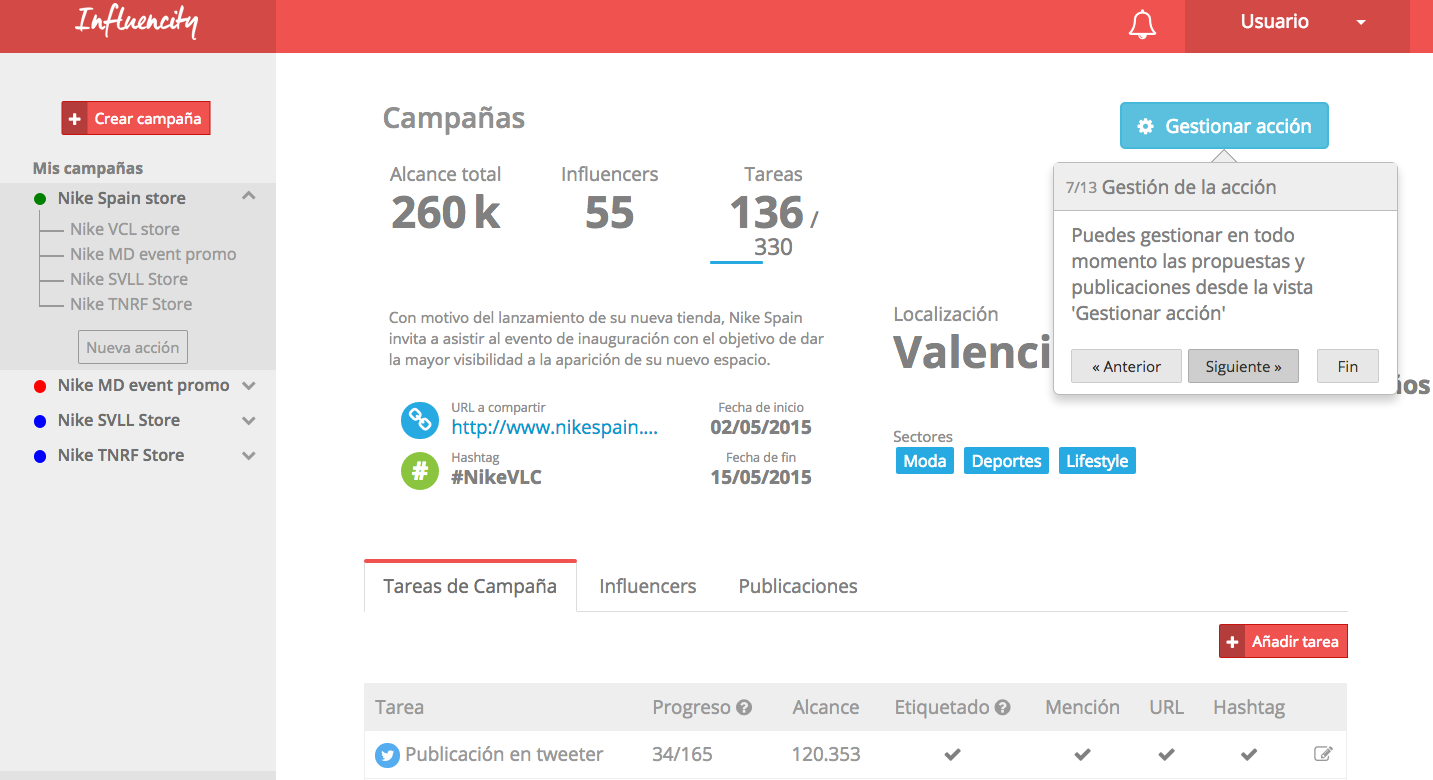This screenshot has width=1433, height=780.
Task: Click the Mención checkmark for tweeter task
Action: 1082,755
